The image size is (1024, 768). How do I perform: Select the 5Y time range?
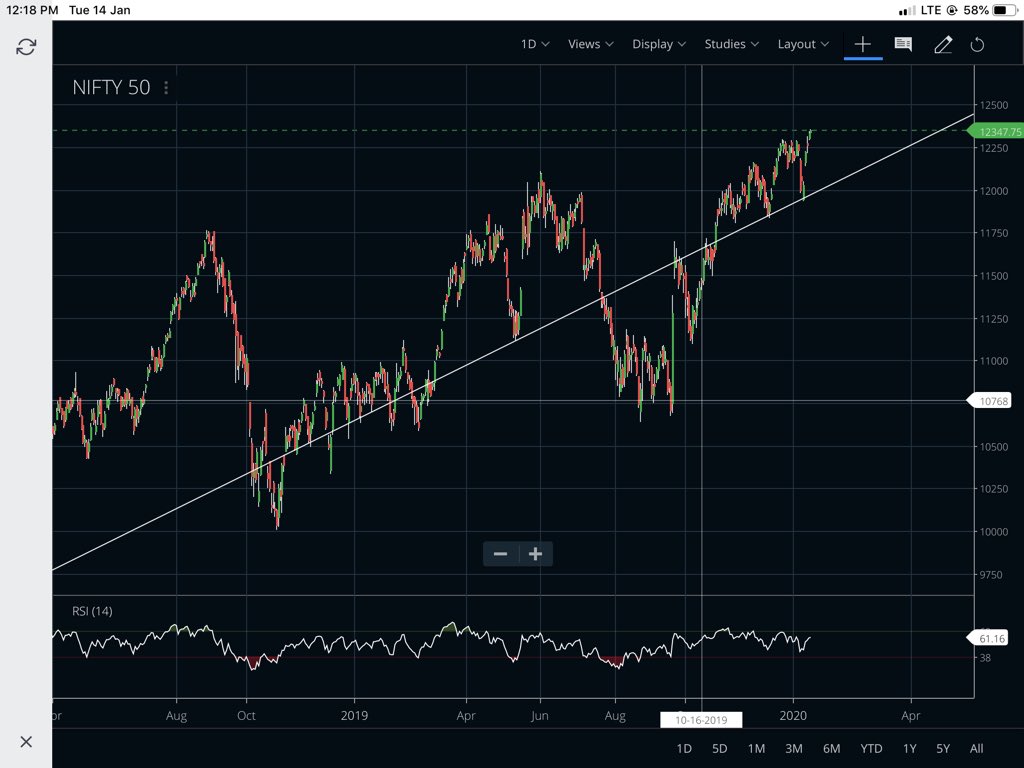coord(943,748)
